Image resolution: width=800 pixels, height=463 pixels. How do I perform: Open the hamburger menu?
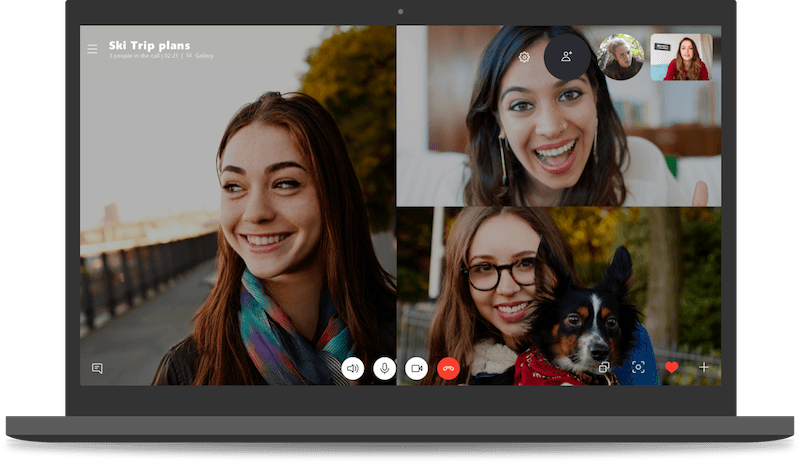tap(92, 49)
